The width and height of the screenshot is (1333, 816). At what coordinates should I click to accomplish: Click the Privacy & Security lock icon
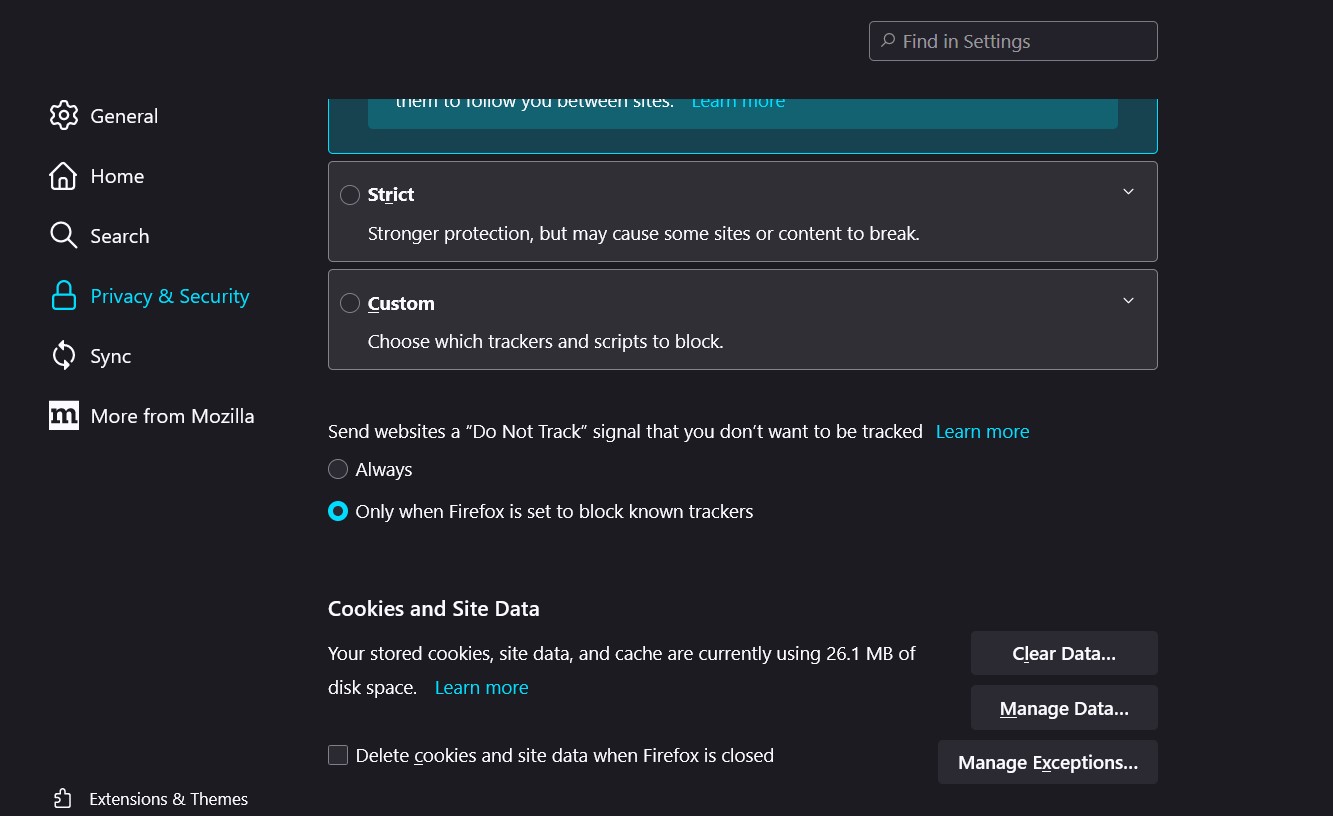tap(63, 296)
